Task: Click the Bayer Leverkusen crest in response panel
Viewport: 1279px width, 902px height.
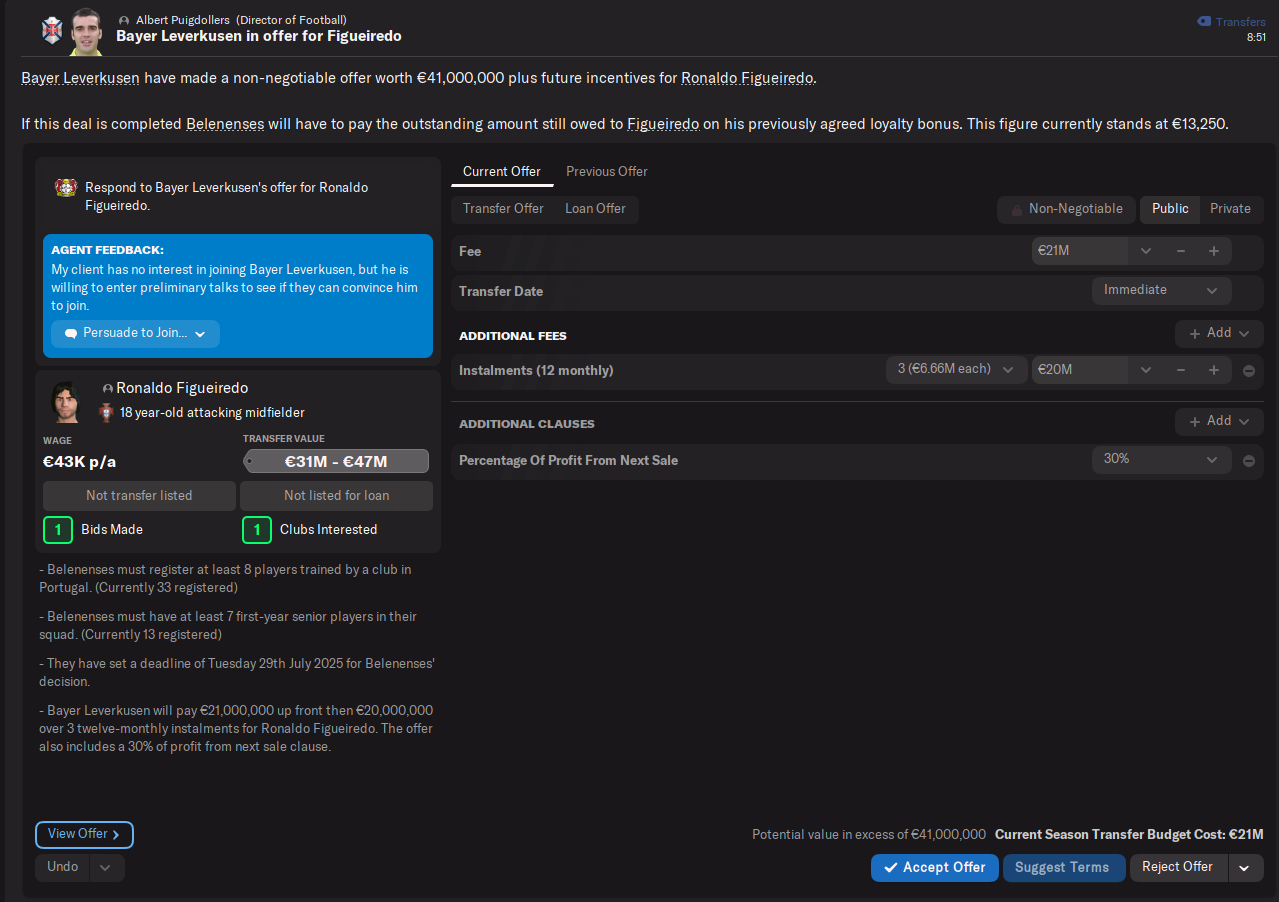Action: (66, 187)
